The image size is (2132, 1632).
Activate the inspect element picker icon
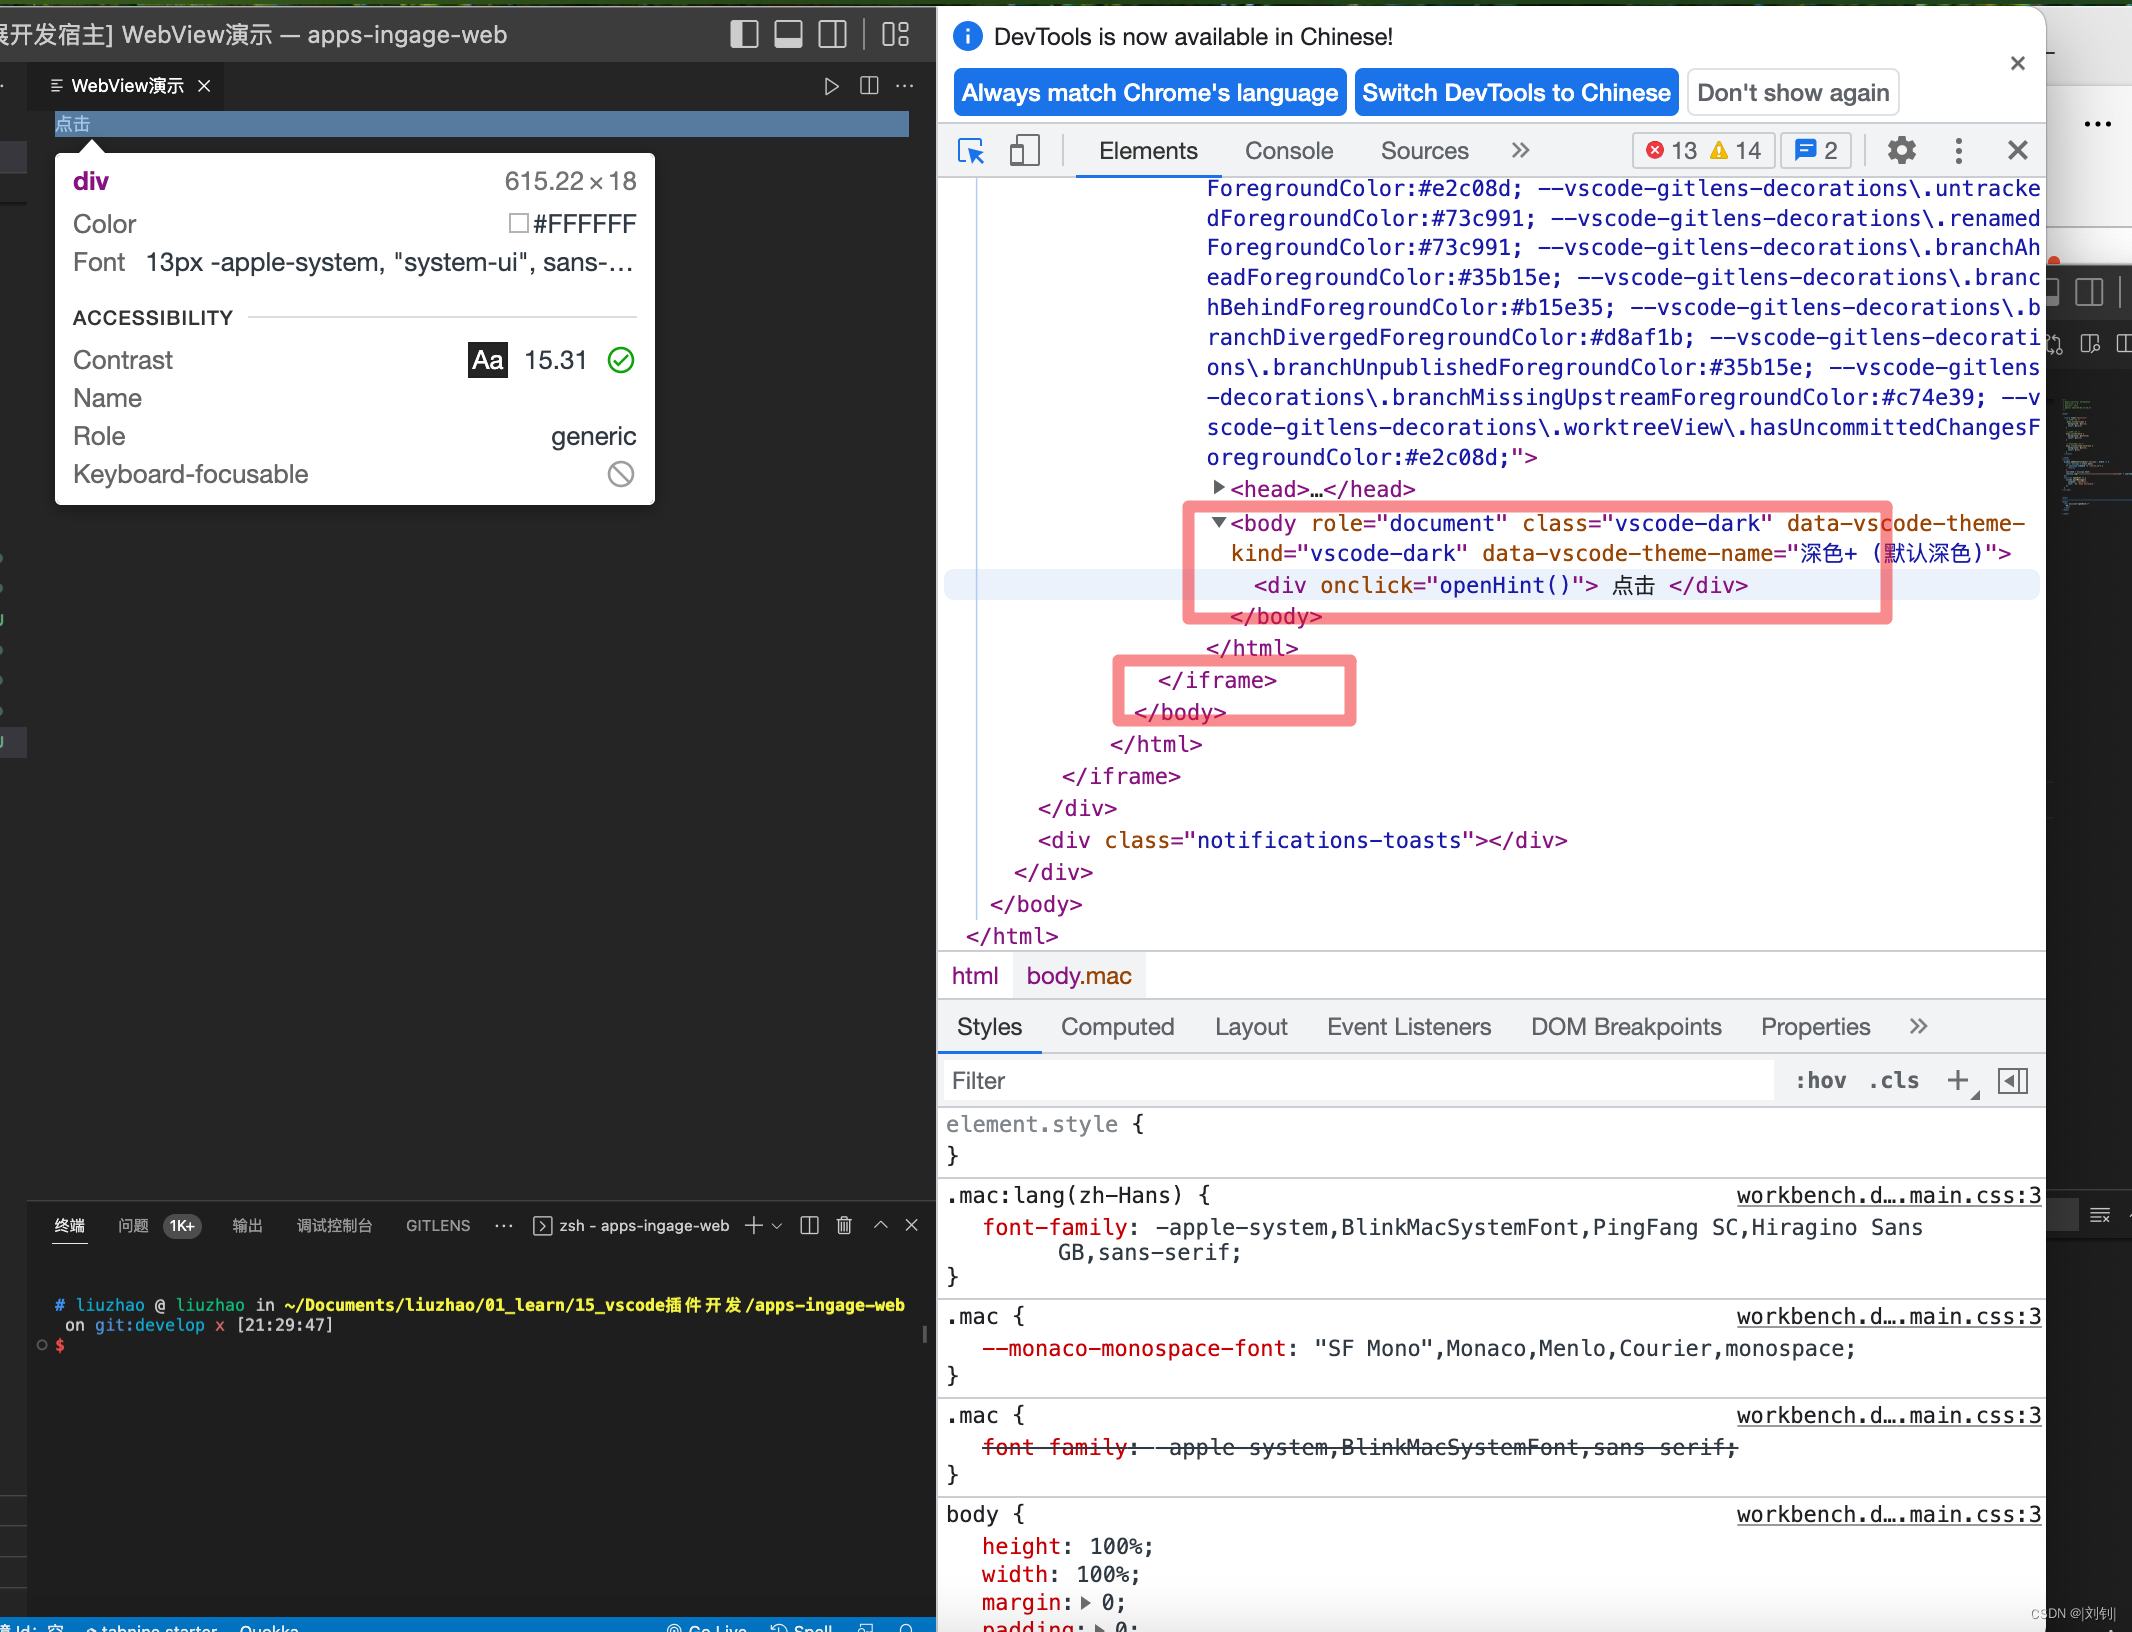[x=971, y=151]
